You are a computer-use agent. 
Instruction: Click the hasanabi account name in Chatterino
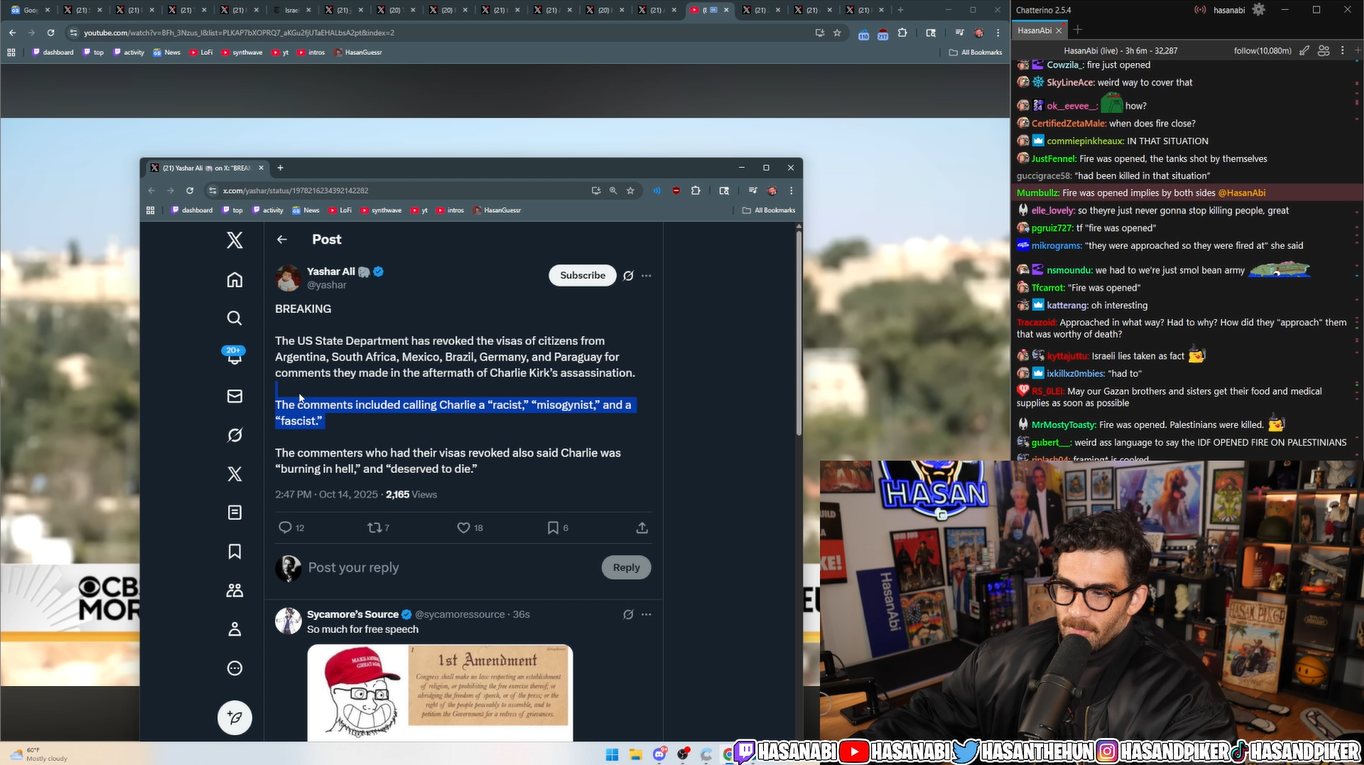pos(1229,10)
